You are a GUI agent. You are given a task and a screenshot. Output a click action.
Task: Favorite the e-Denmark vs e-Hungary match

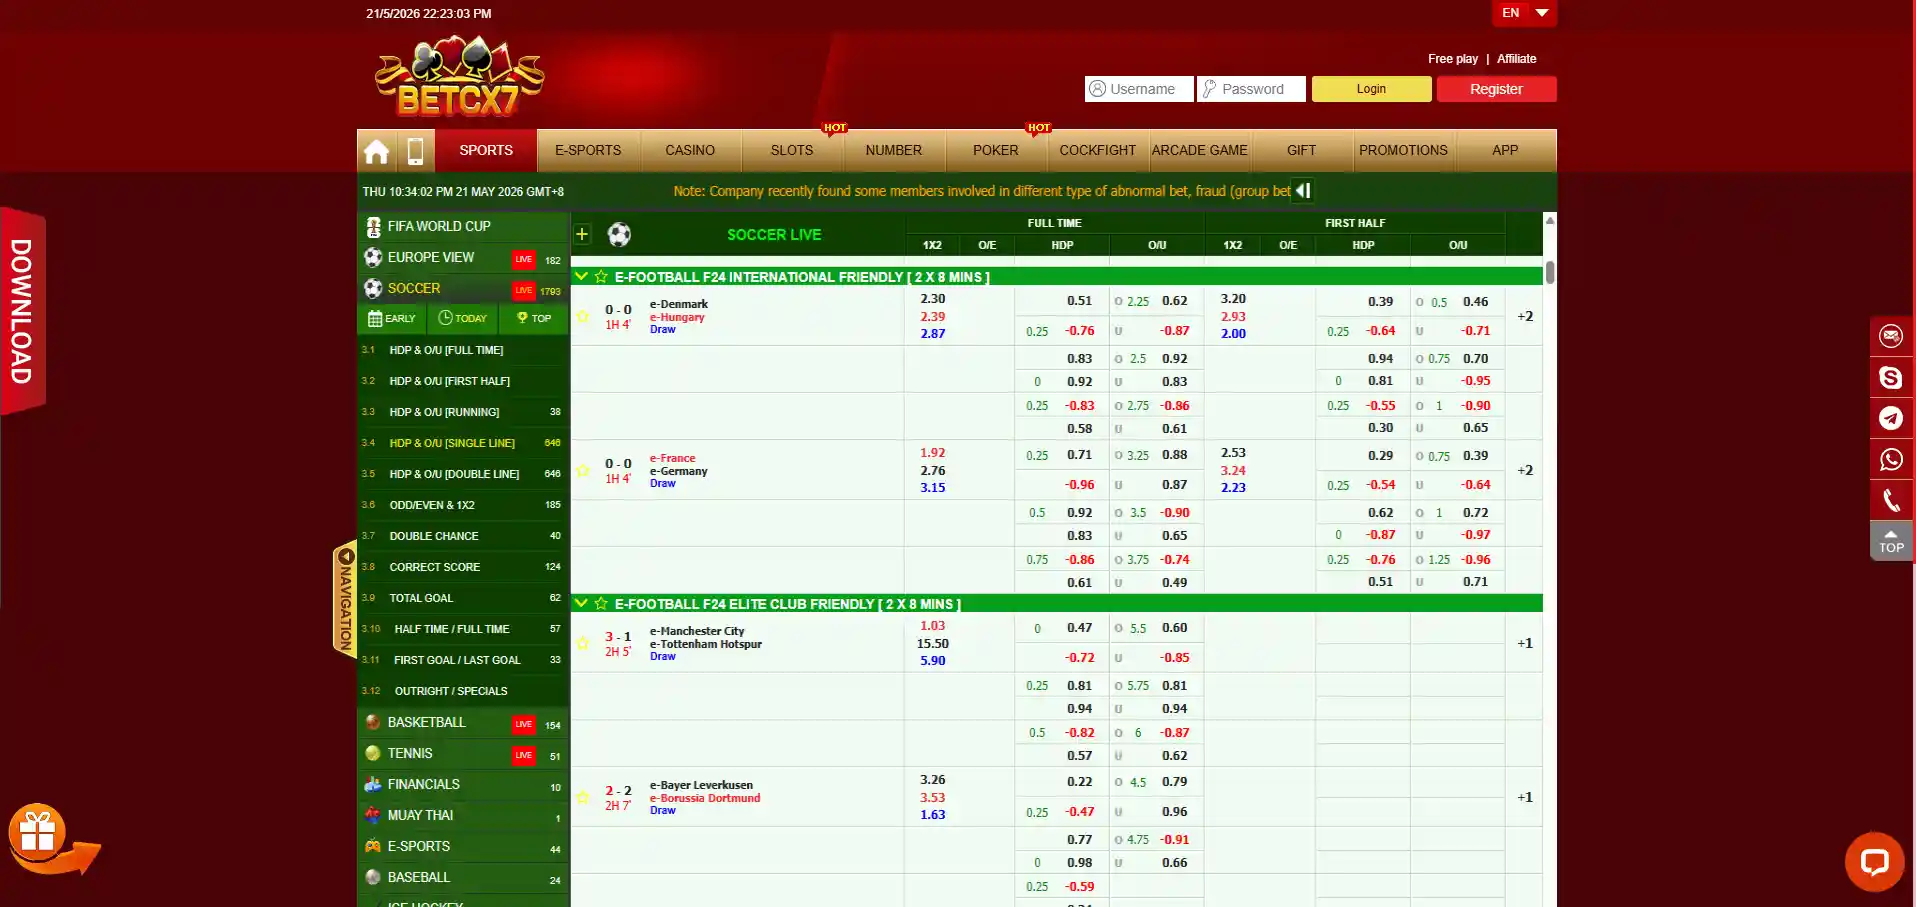(583, 317)
